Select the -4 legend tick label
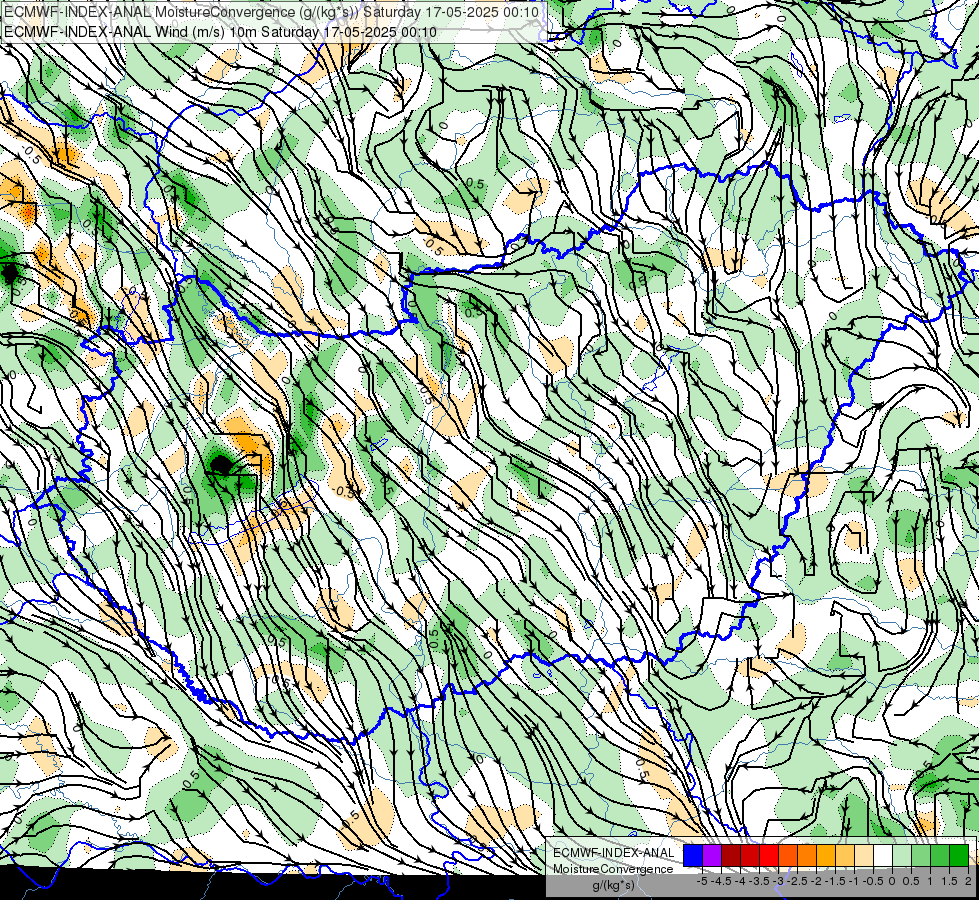This screenshot has width=979, height=900. pyautogui.click(x=740, y=881)
